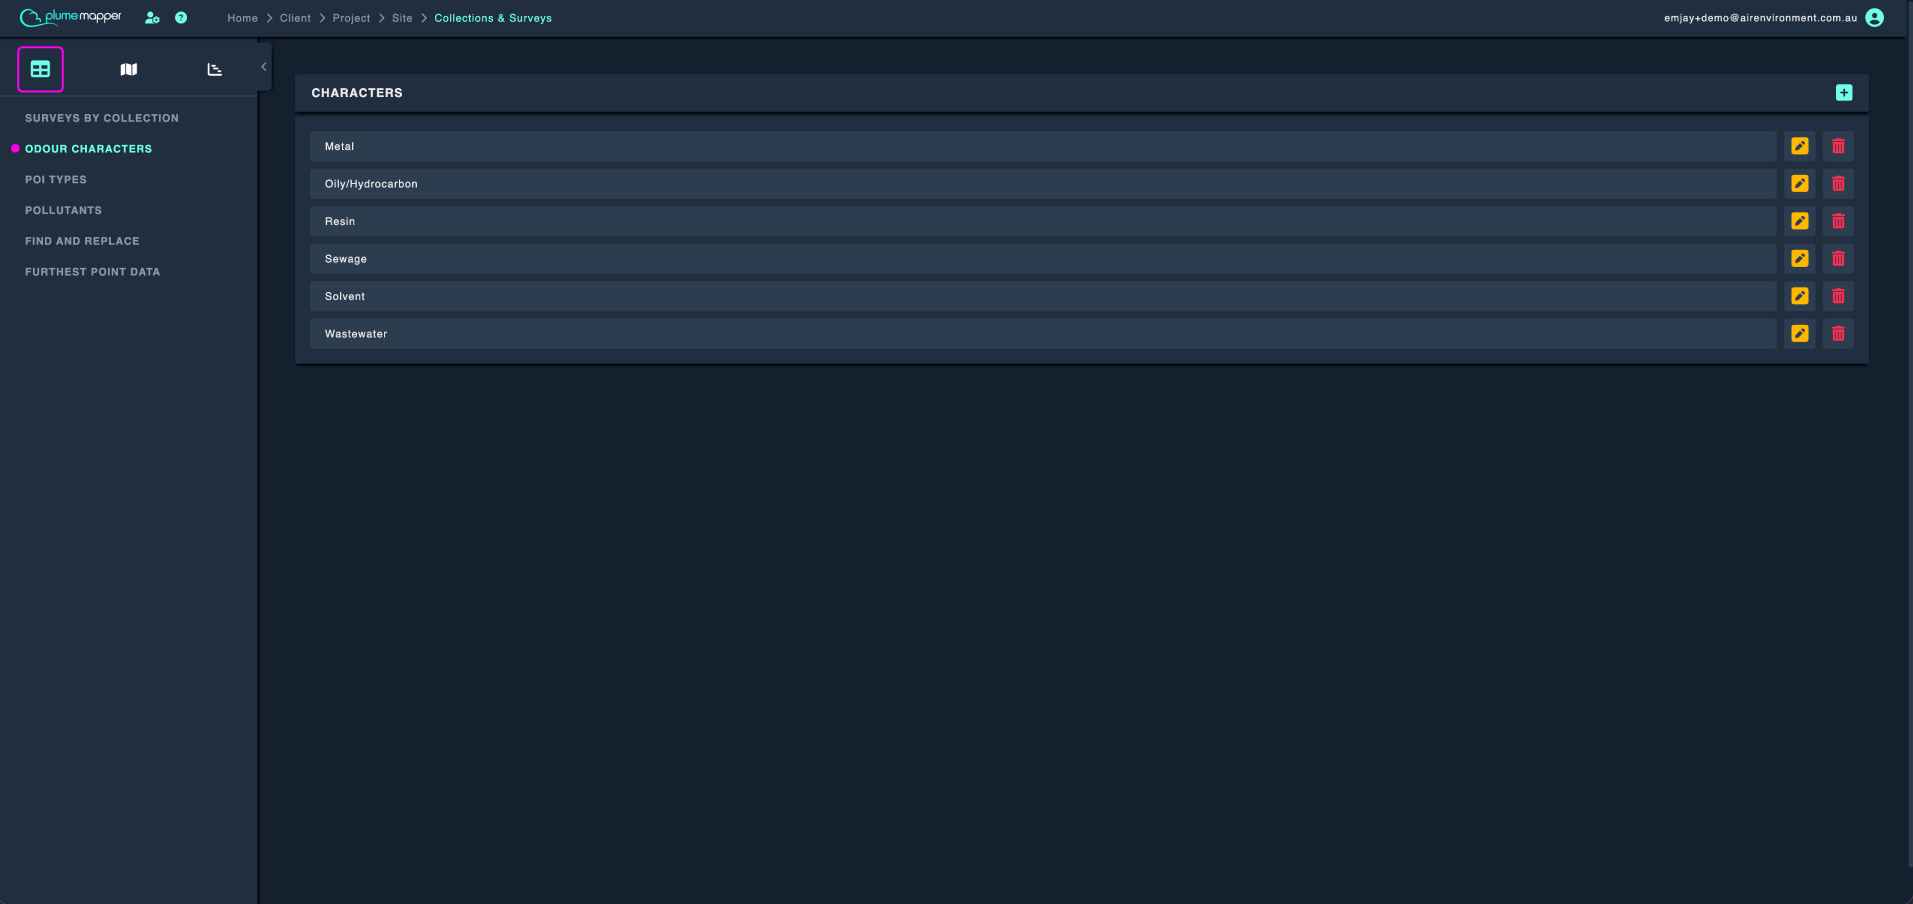Image resolution: width=1913 pixels, height=904 pixels.
Task: Switch to the map view icon
Action: click(x=129, y=69)
